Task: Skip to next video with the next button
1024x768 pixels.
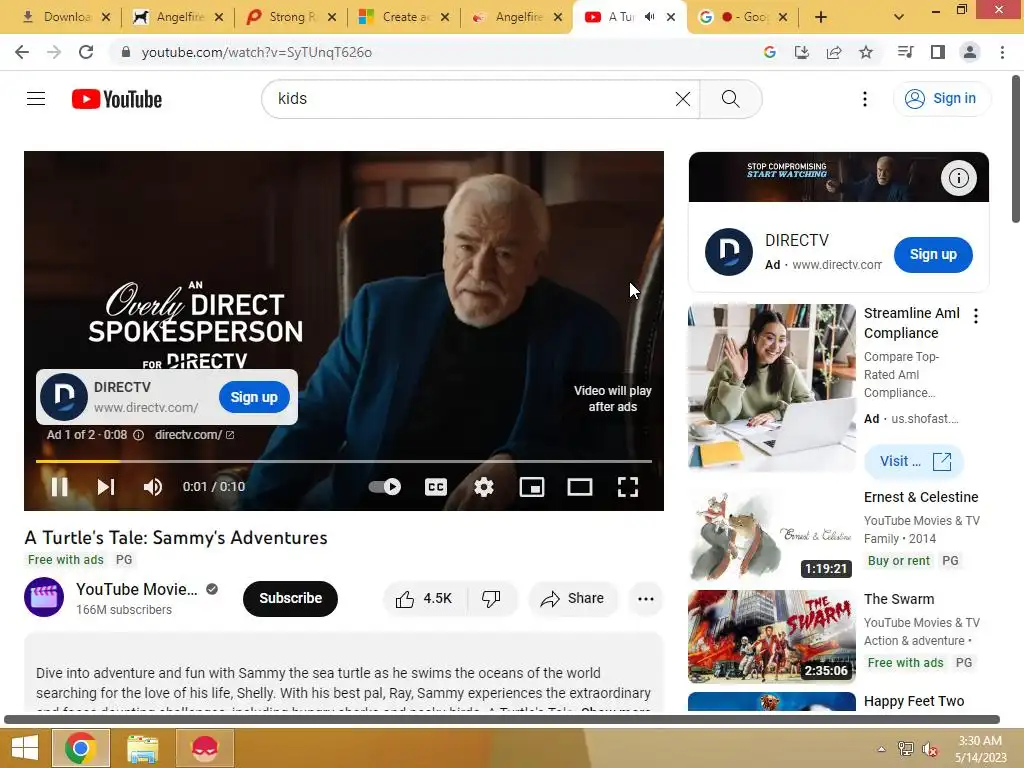Action: click(106, 487)
